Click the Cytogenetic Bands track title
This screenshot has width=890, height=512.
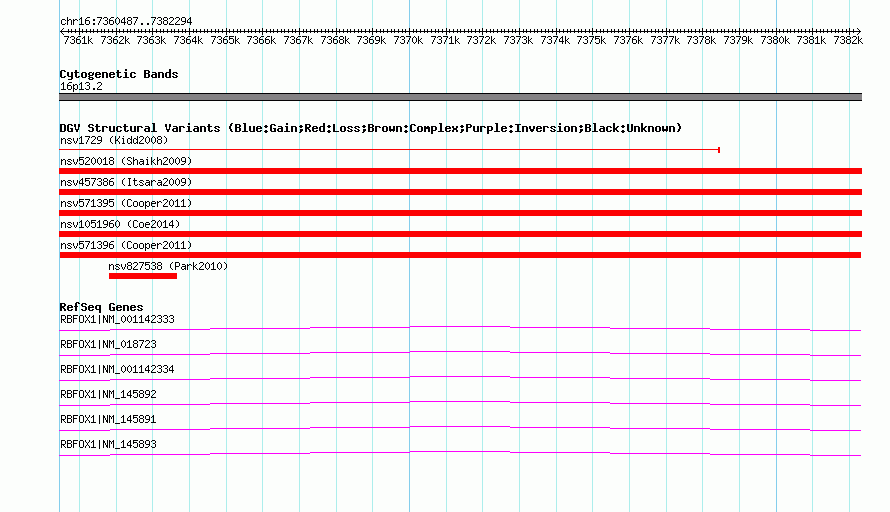tap(119, 74)
